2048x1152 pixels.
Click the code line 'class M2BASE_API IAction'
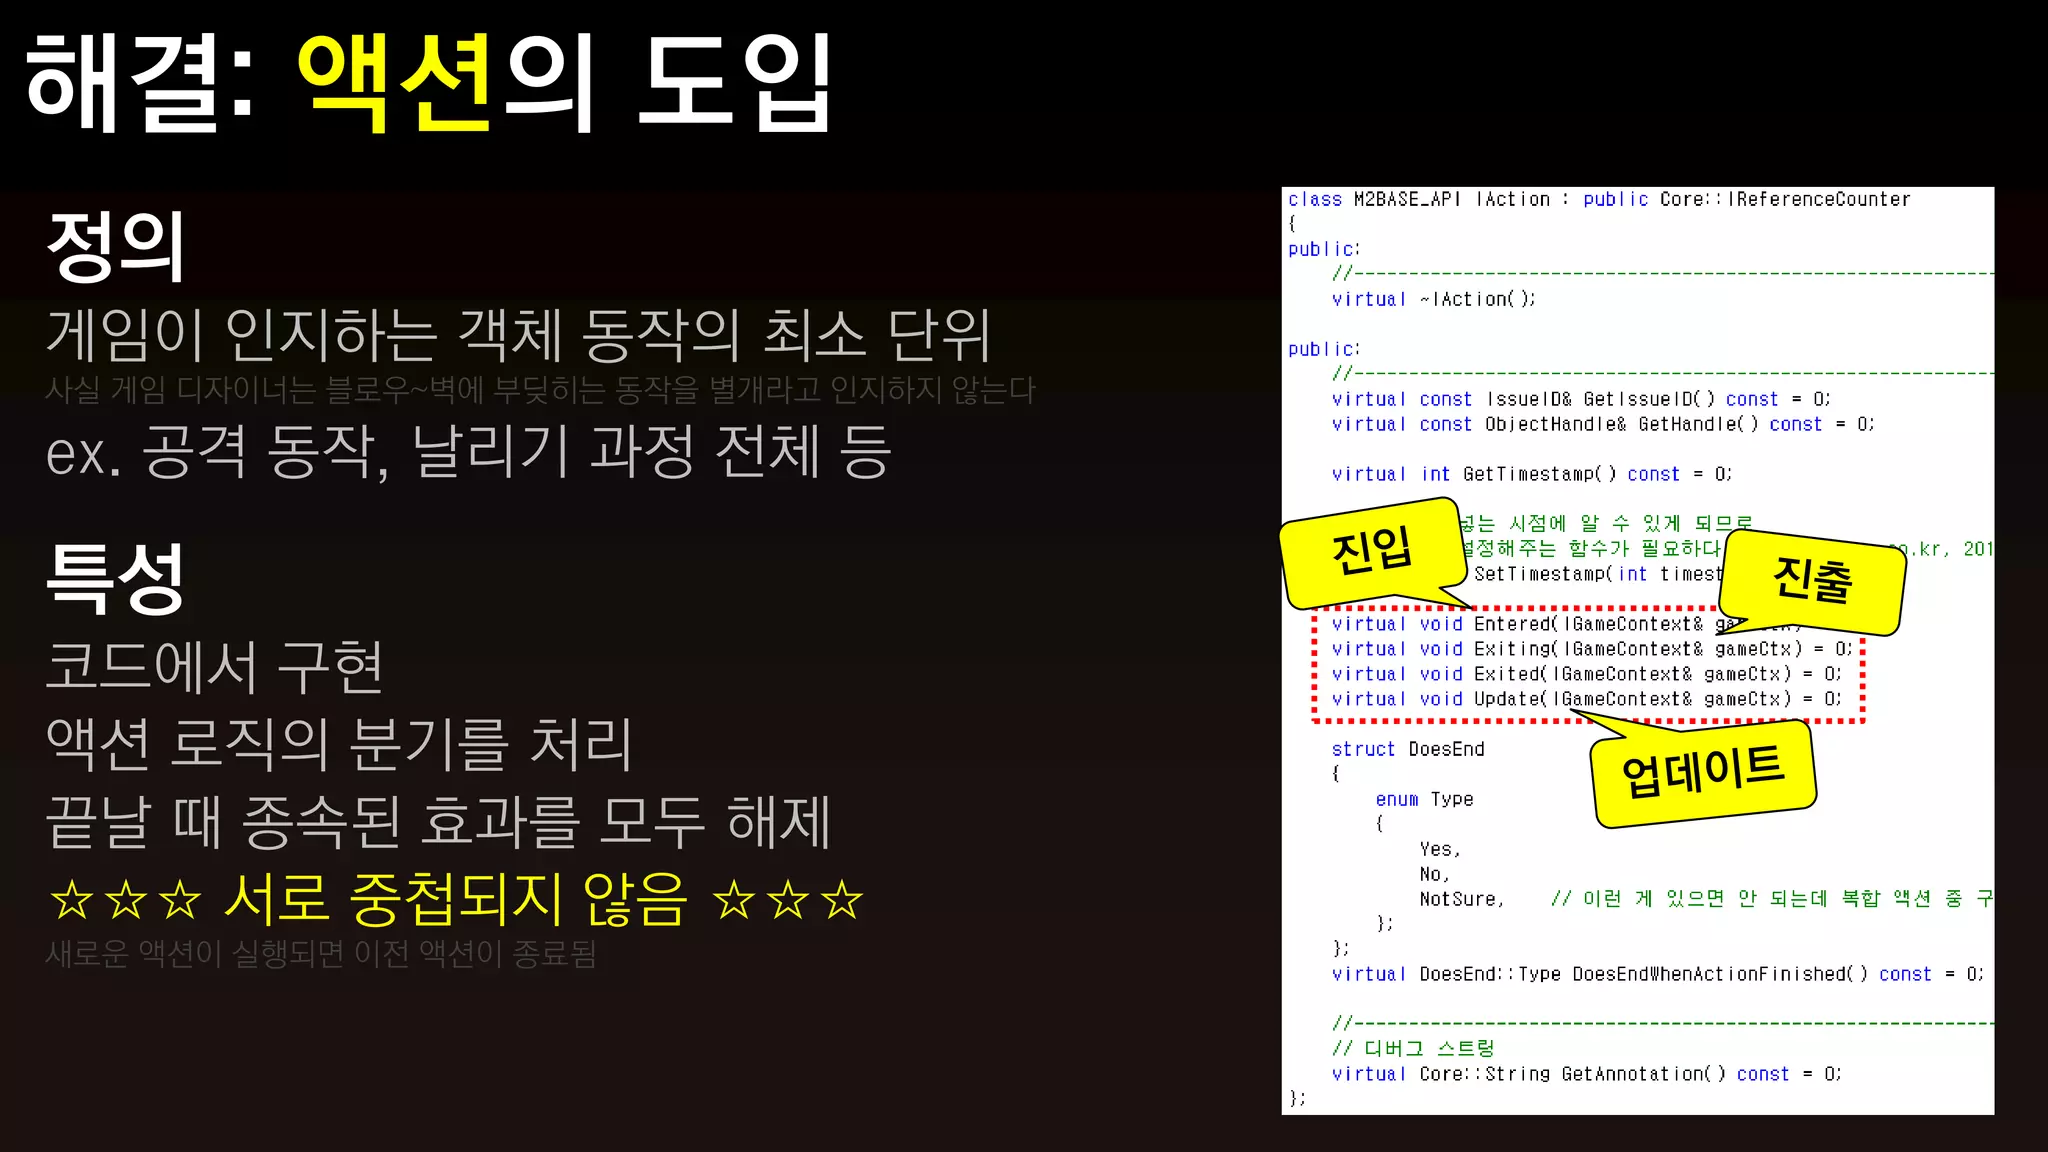pyautogui.click(x=1599, y=200)
